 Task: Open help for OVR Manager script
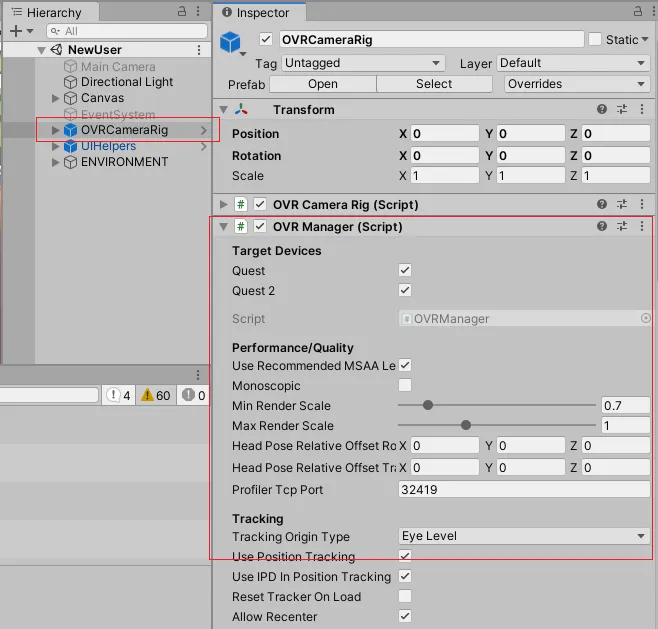click(x=602, y=227)
